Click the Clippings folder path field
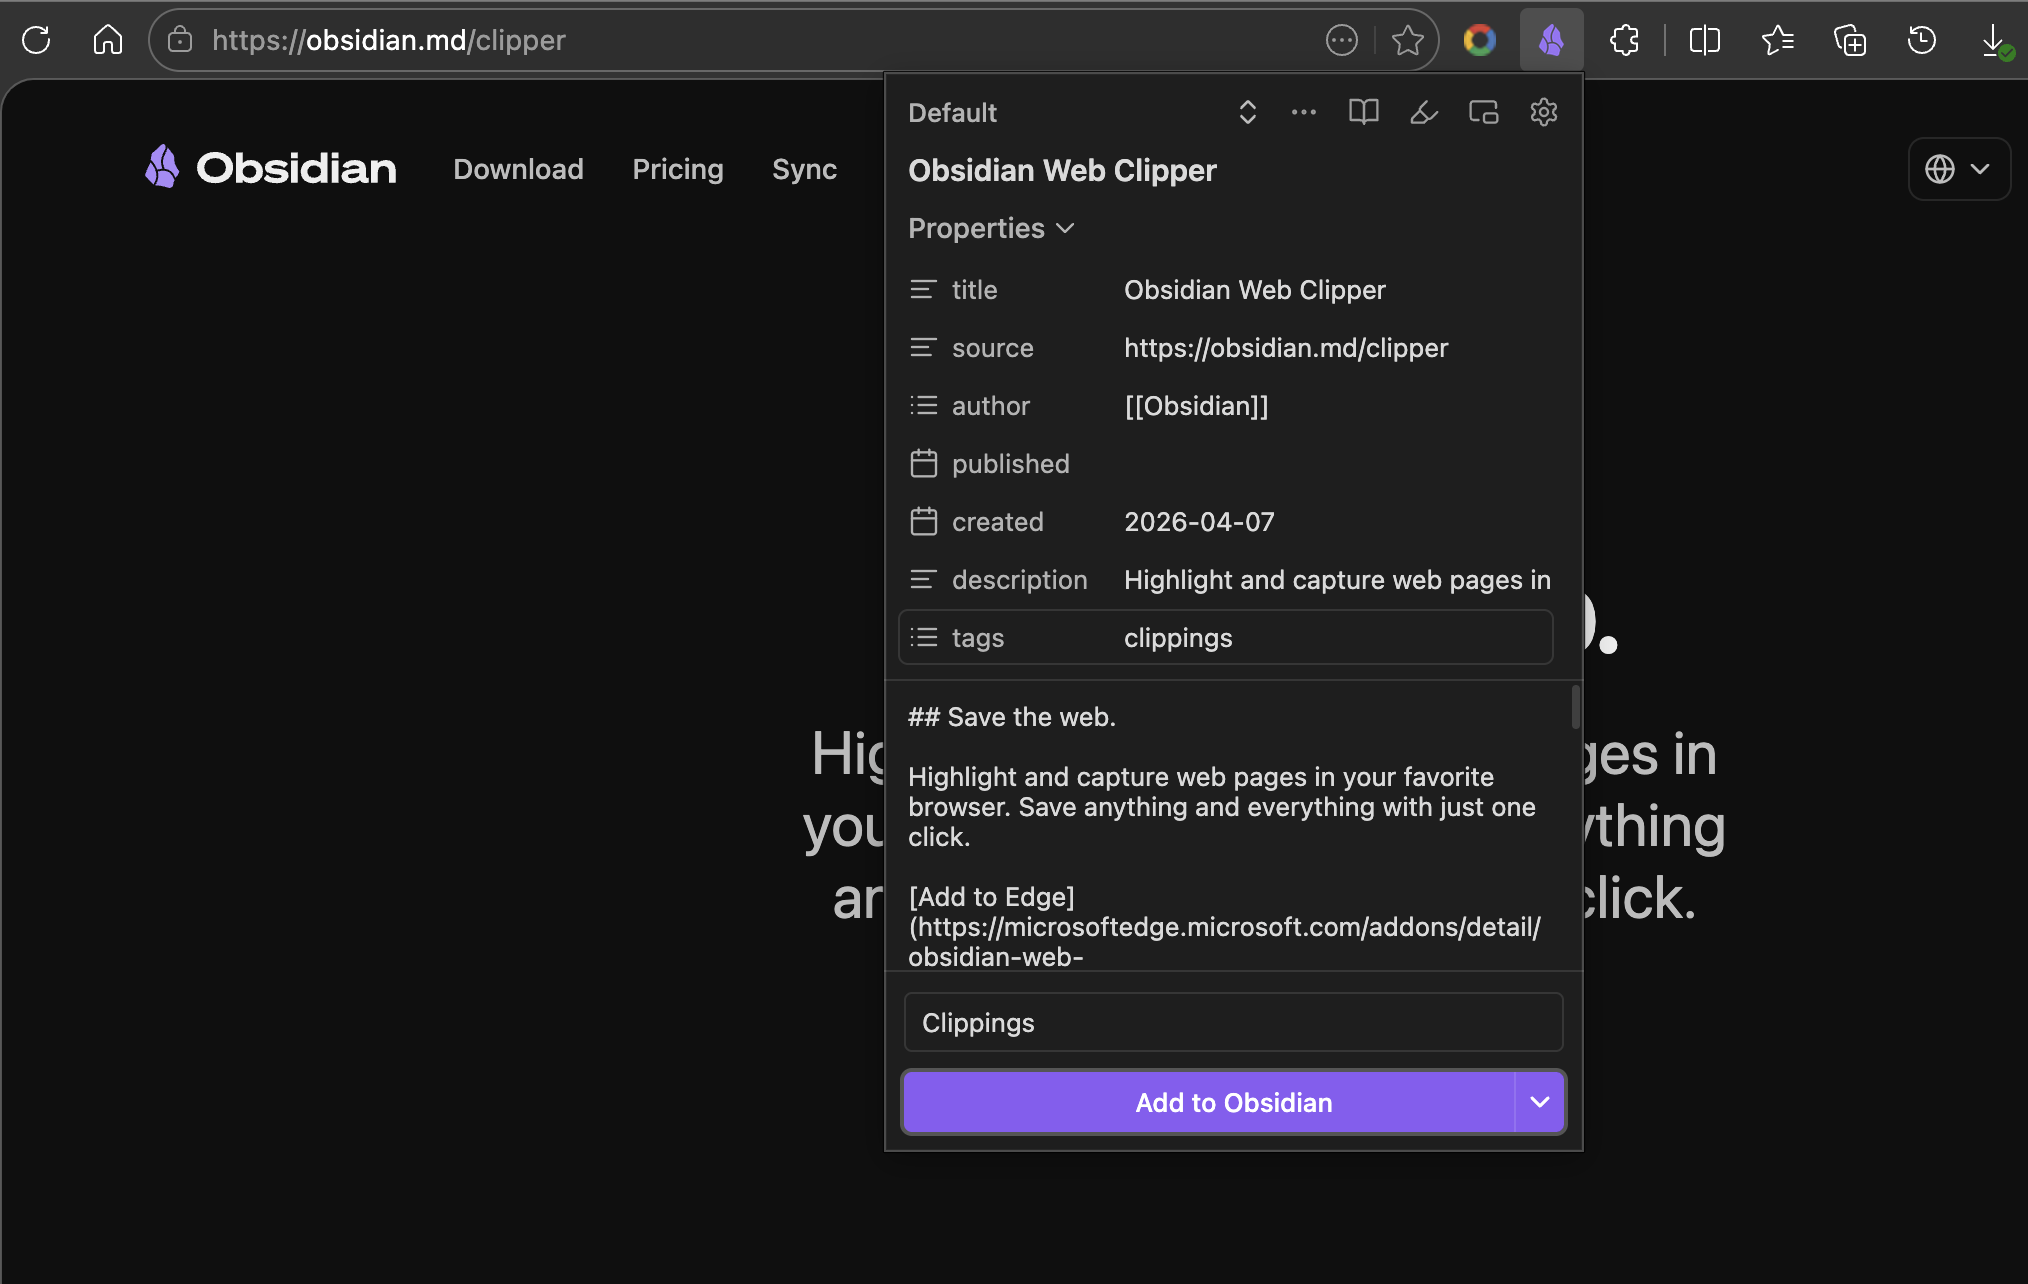Viewport: 2028px width, 1284px height. (x=1232, y=1022)
